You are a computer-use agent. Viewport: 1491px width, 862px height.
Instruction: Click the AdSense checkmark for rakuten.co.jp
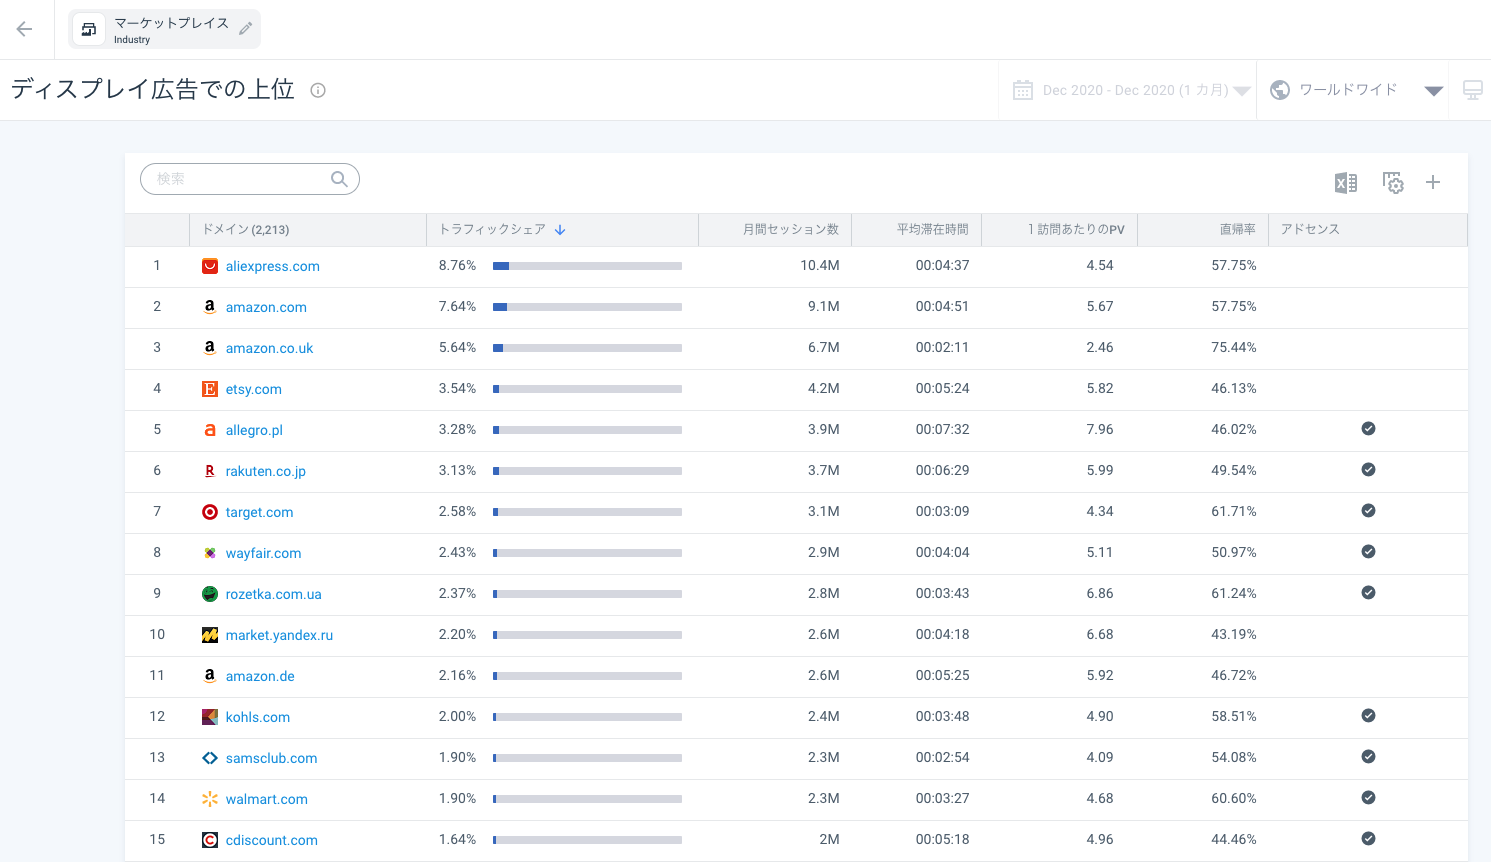(1368, 470)
